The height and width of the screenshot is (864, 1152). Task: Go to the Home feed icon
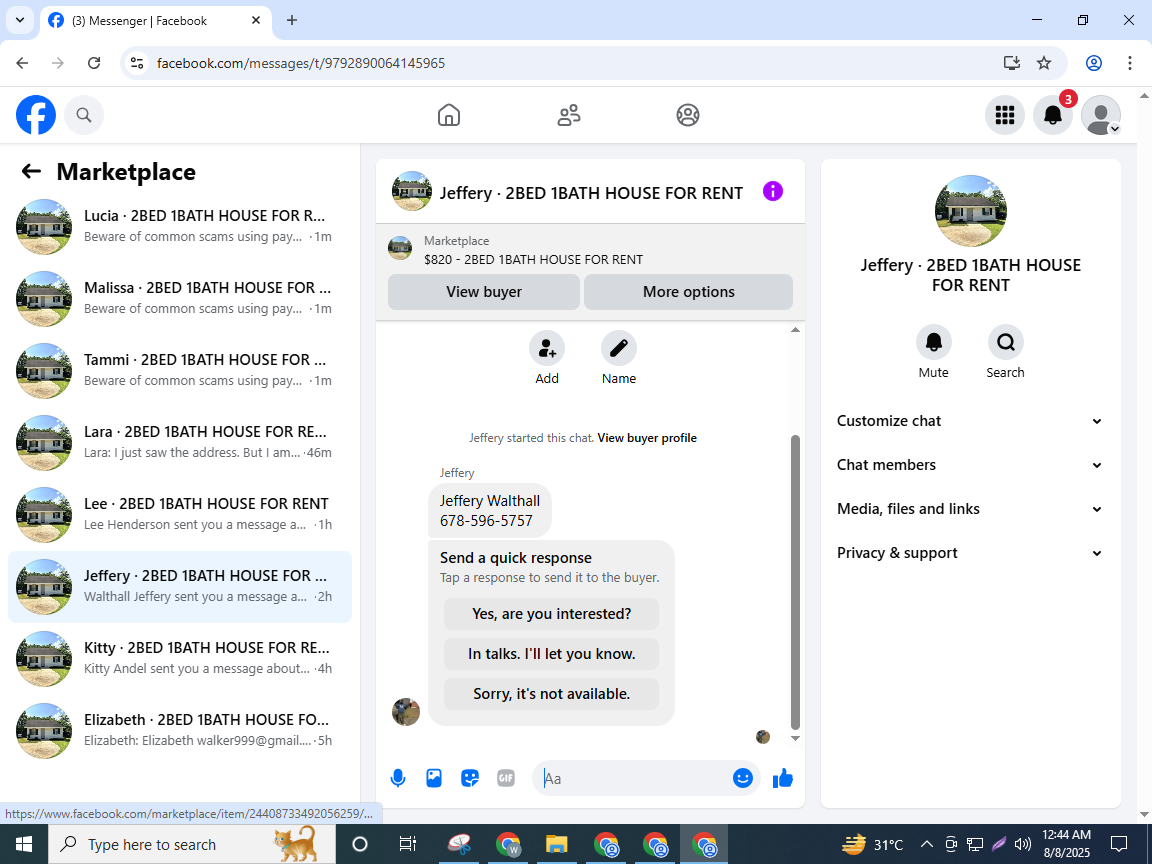[448, 115]
